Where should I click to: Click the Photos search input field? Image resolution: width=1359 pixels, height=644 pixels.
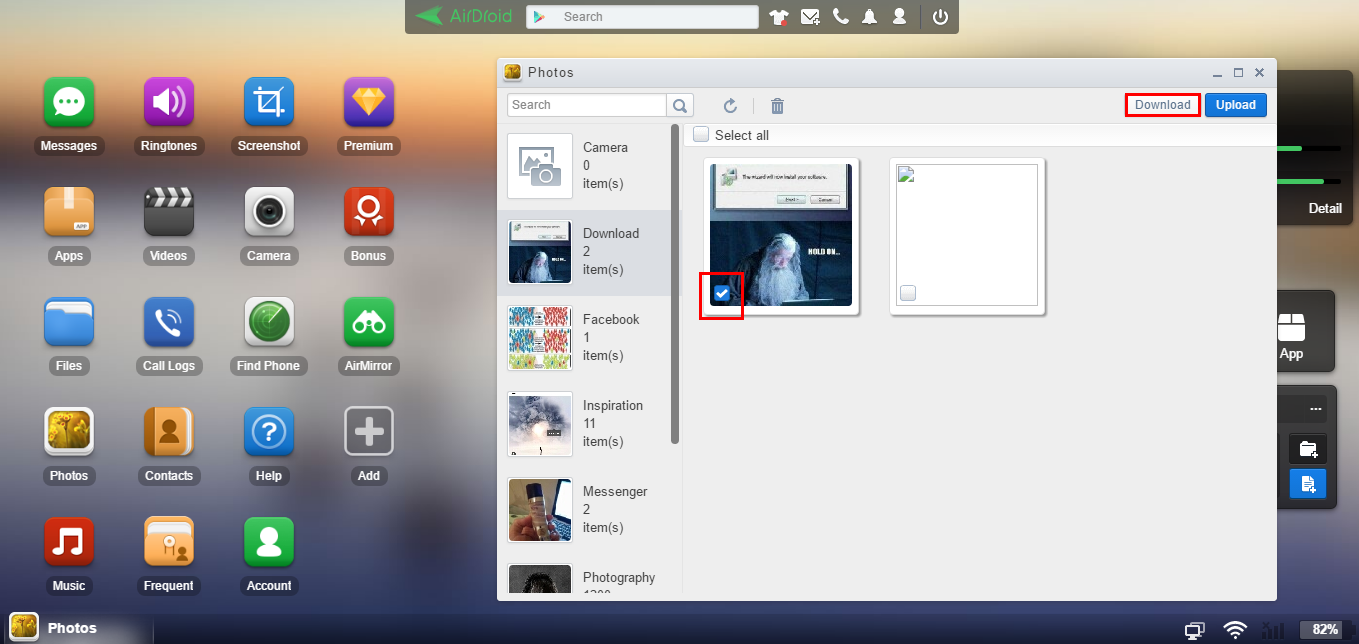click(x=587, y=105)
